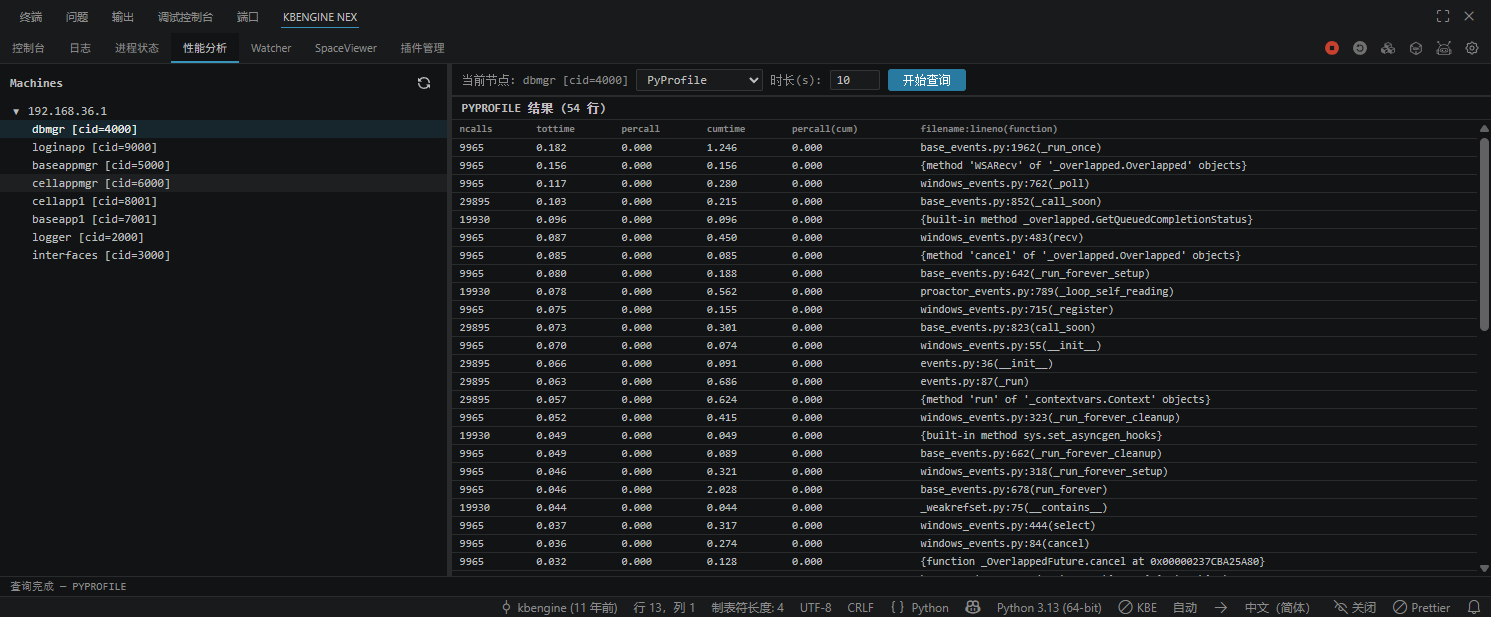This screenshot has height=617, width=1491.
Task: Select the KBENGINE NEX panel tab
Action: (320, 17)
